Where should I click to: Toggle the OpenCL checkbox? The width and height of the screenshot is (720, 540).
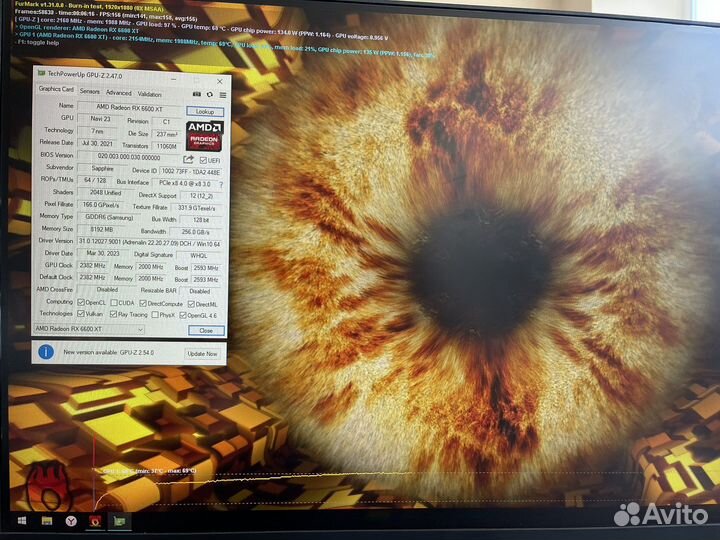pyautogui.click(x=81, y=302)
